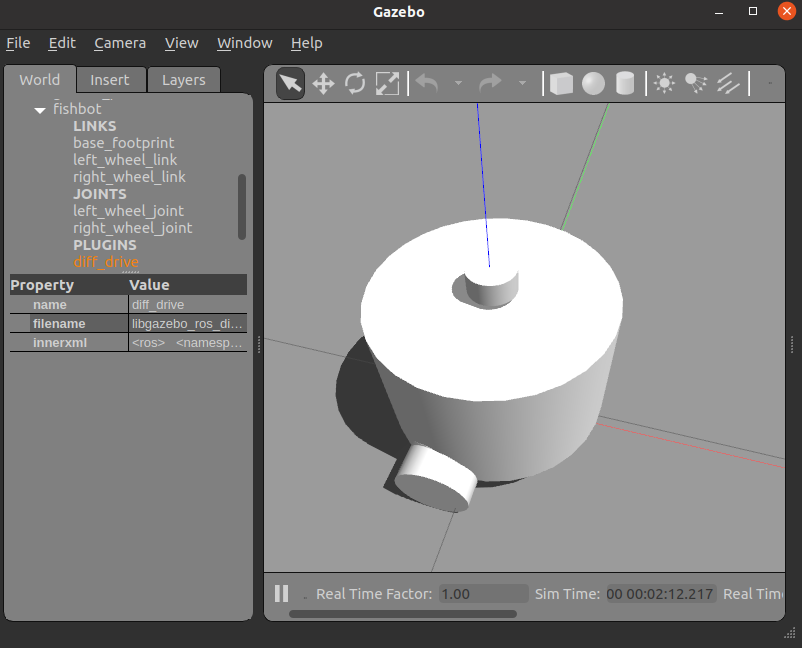
Task: Select the Scale mode tool
Action: tap(387, 83)
